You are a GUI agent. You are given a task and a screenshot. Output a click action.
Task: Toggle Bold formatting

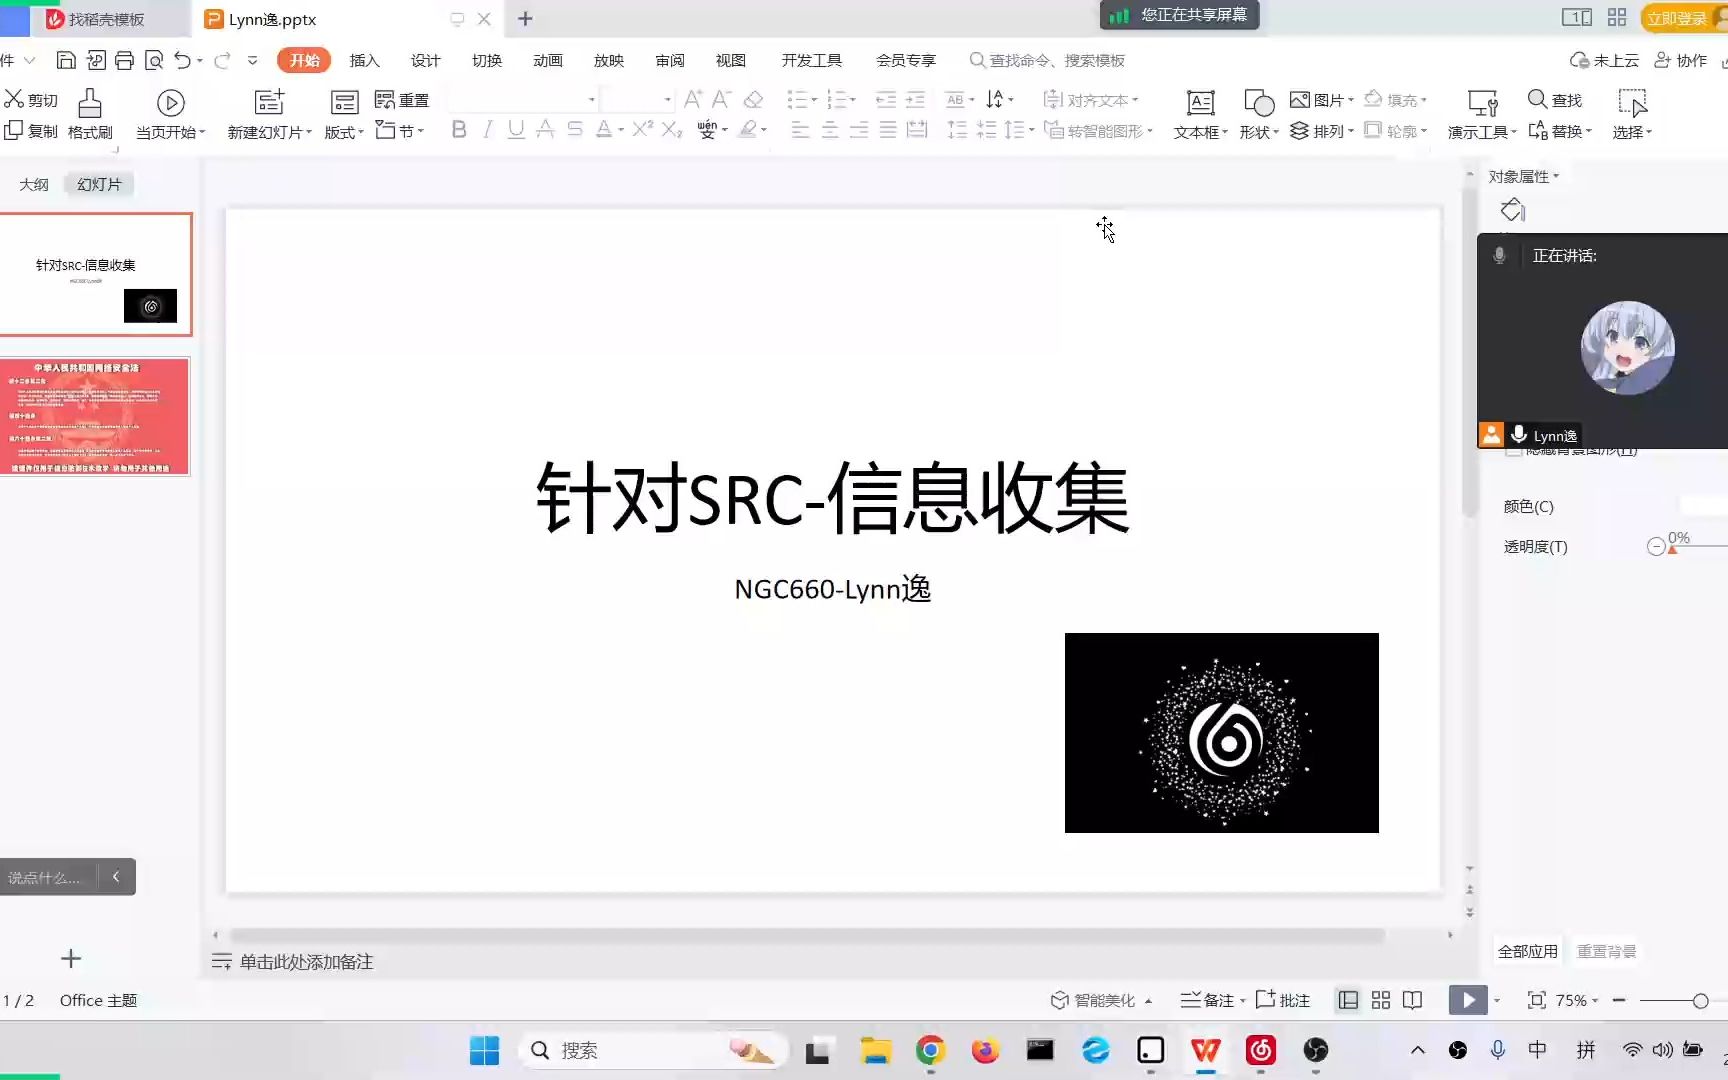459,129
